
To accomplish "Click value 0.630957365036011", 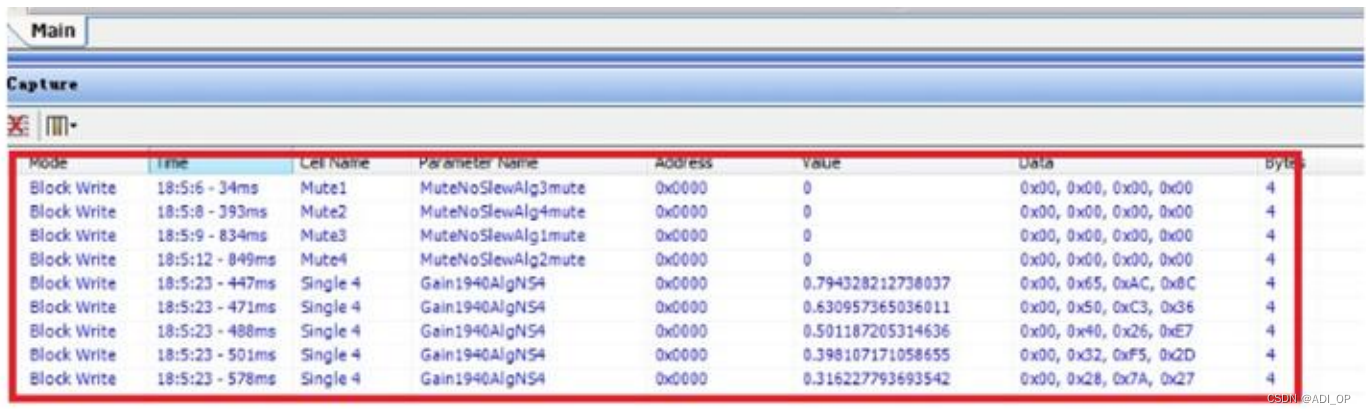I will tap(876, 307).
